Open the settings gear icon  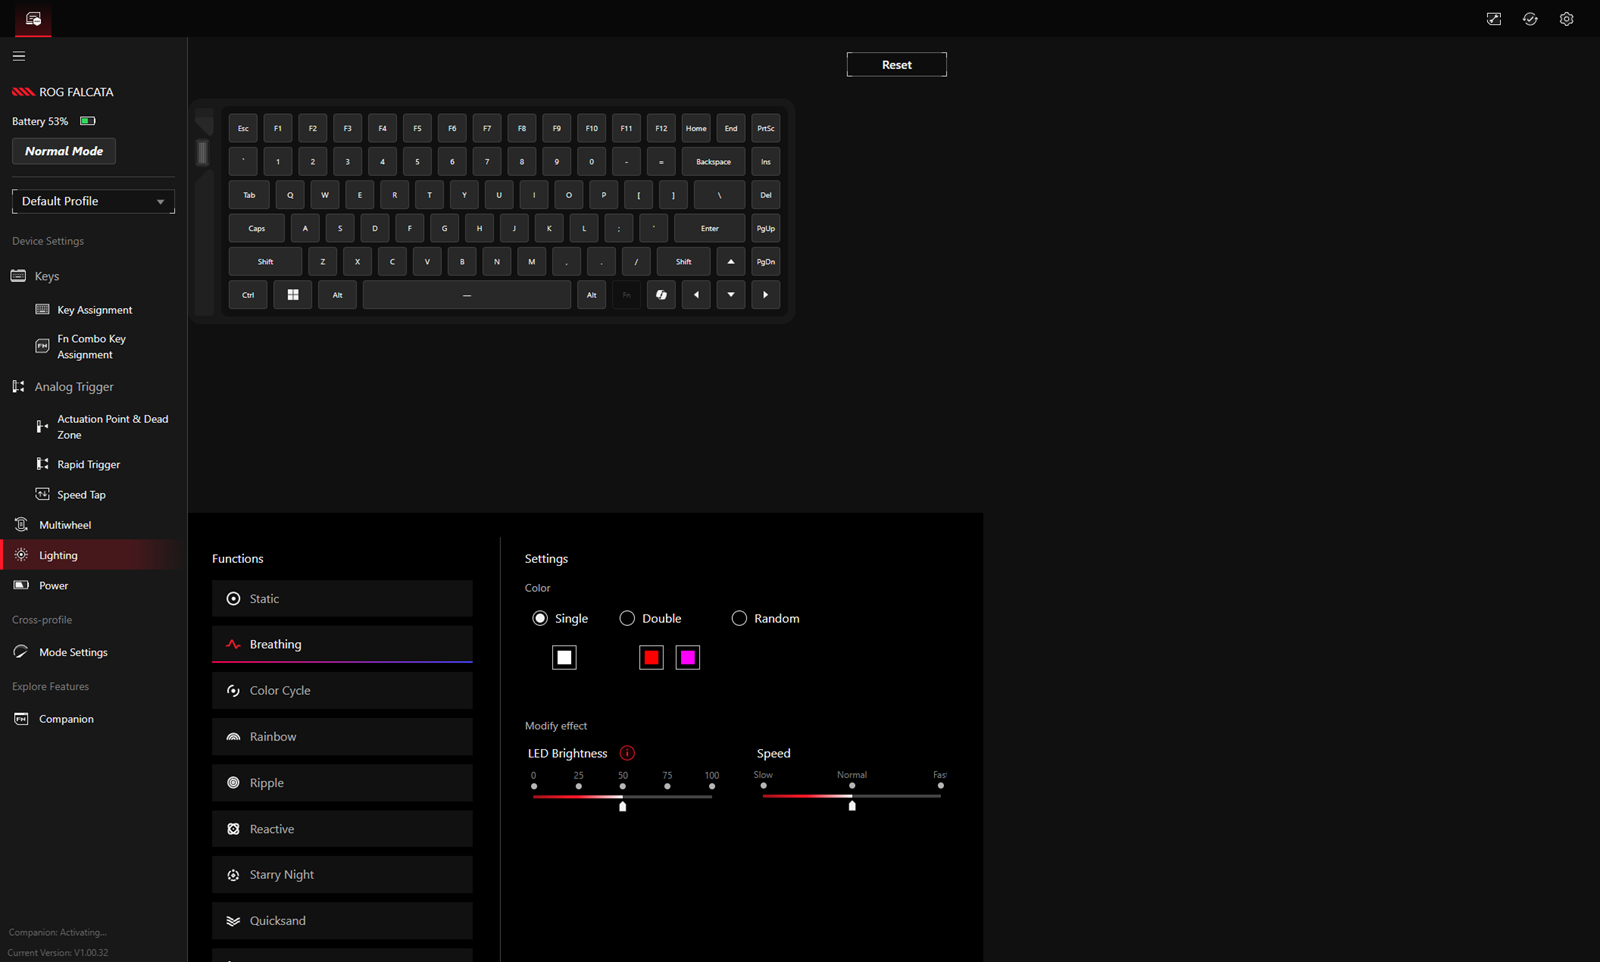click(1566, 19)
